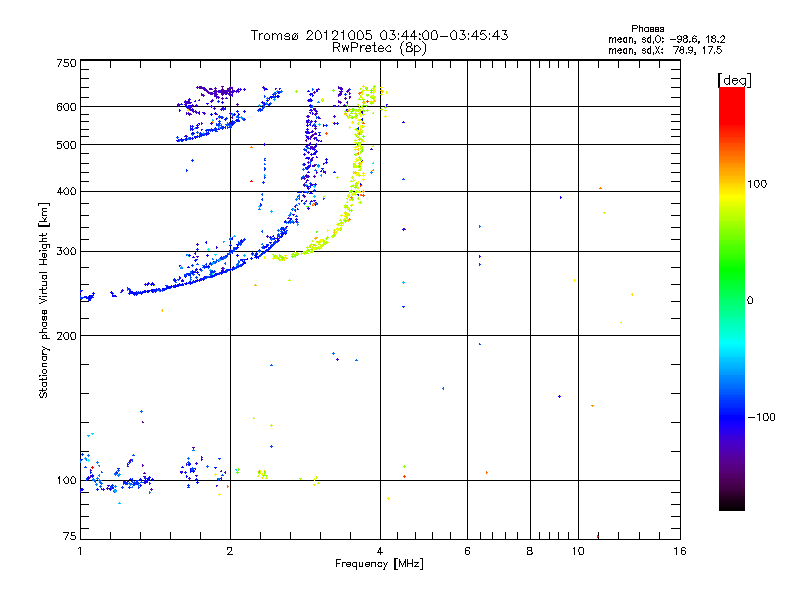Click the y-axis label '75'
The height and width of the screenshot is (600, 800).
tap(70, 536)
